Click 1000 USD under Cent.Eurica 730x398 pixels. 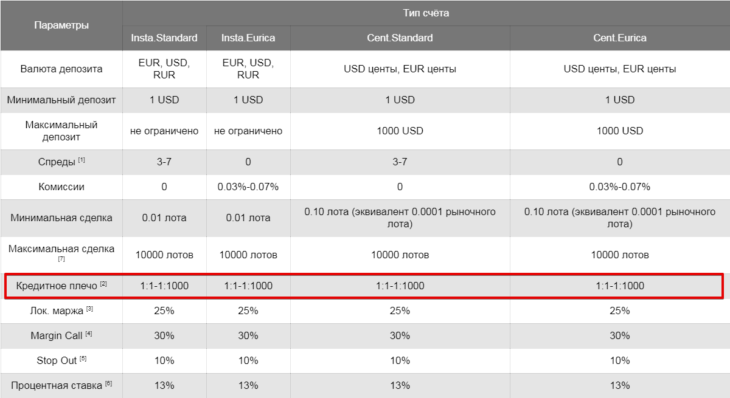coord(620,131)
